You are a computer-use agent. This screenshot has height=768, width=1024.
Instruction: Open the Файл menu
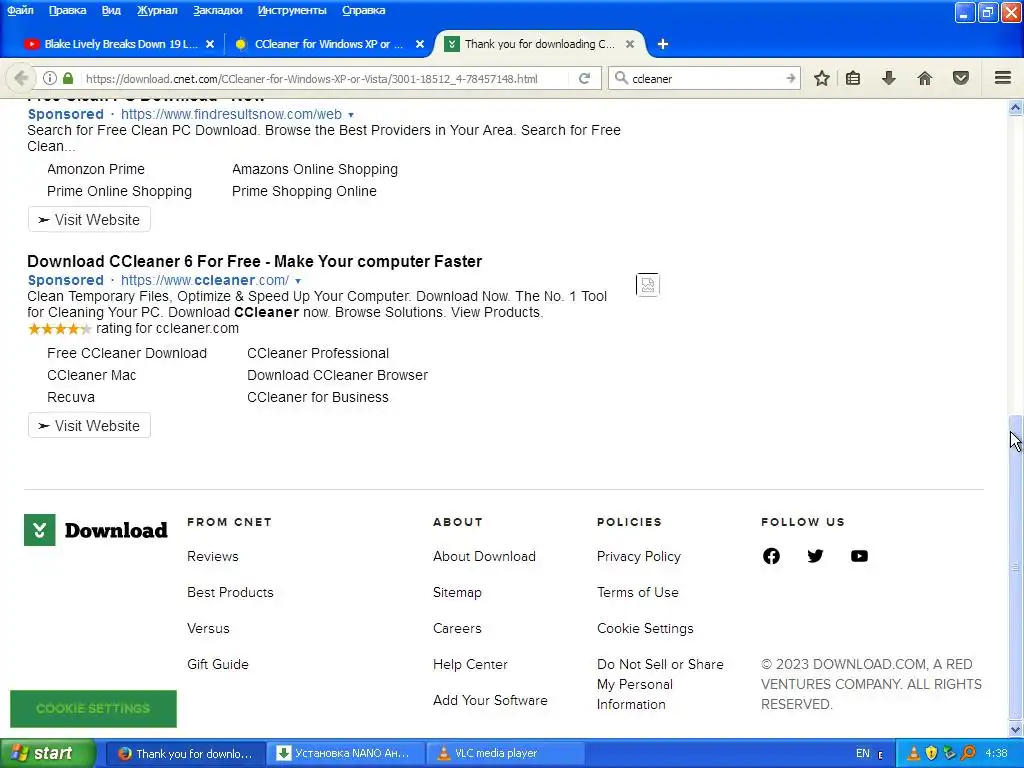20,10
